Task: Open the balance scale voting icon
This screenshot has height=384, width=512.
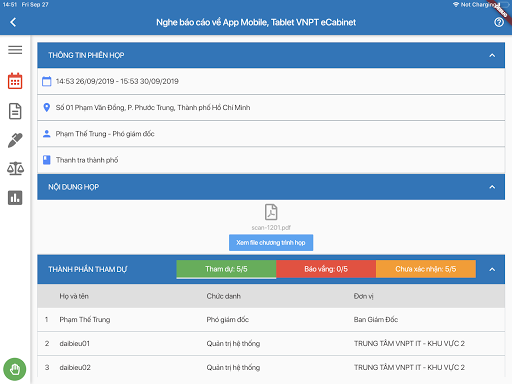Action: coord(15,169)
